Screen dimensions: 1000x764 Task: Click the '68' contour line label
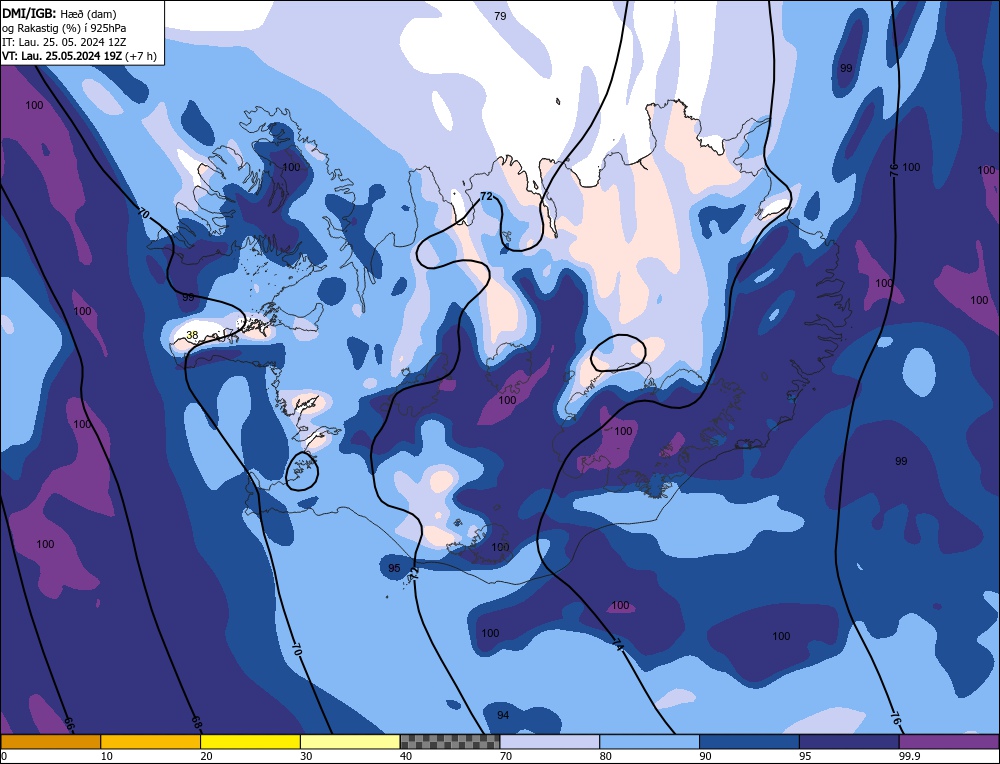[x=197, y=722]
